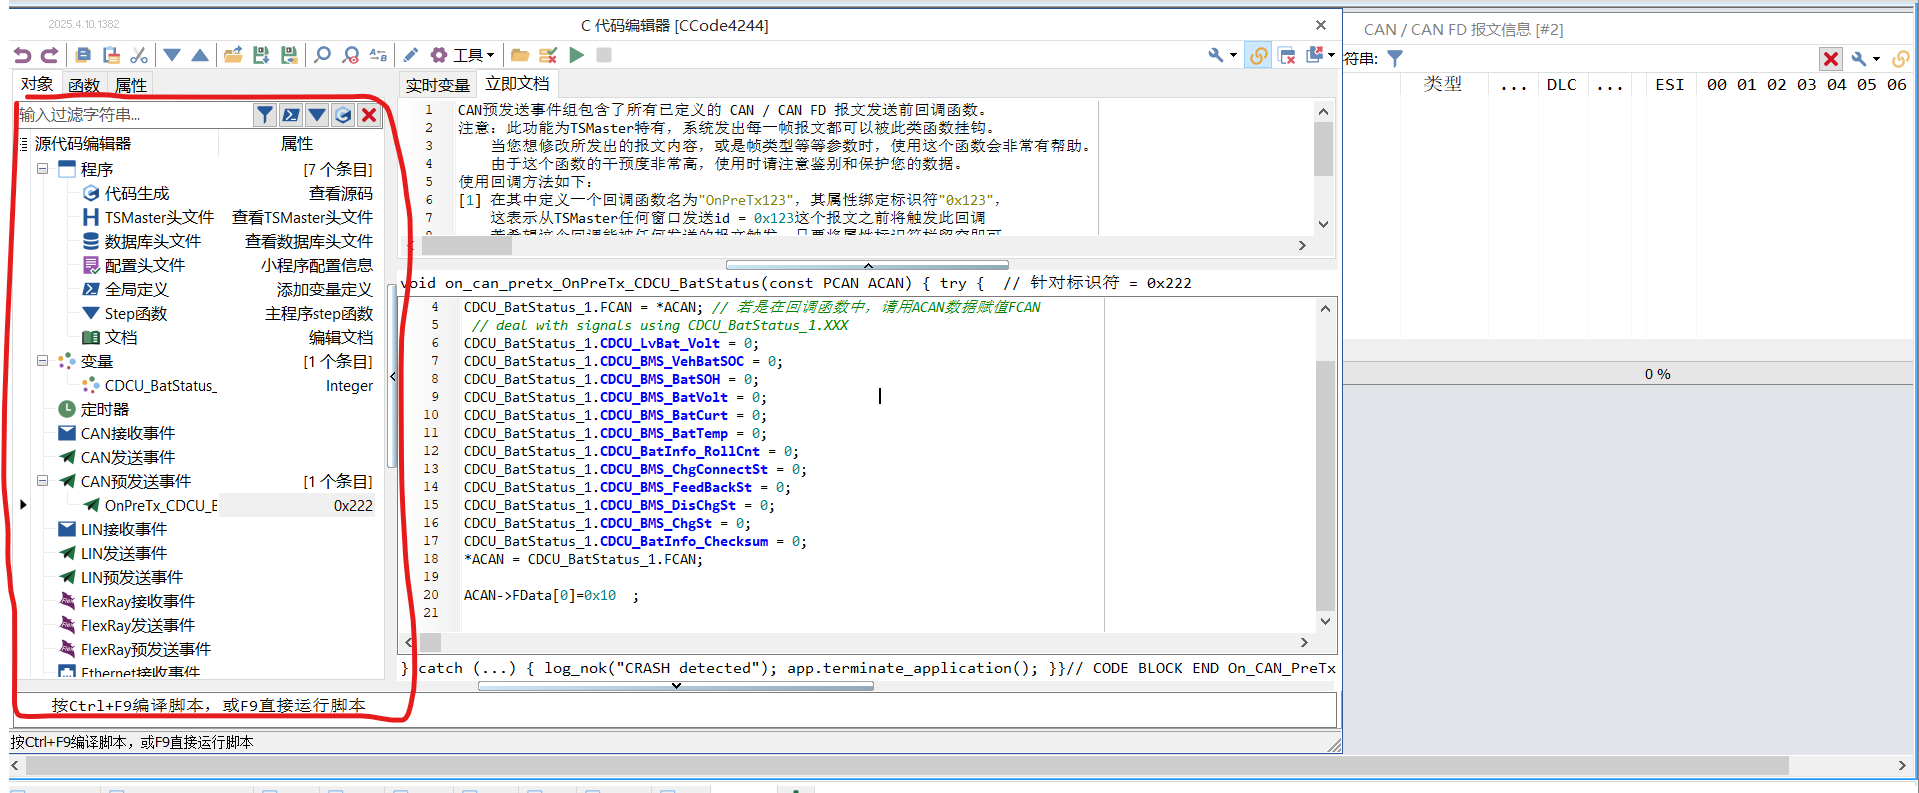1919x793 pixels.
Task: Click the funnel filter button in tree panel
Action: 264,115
